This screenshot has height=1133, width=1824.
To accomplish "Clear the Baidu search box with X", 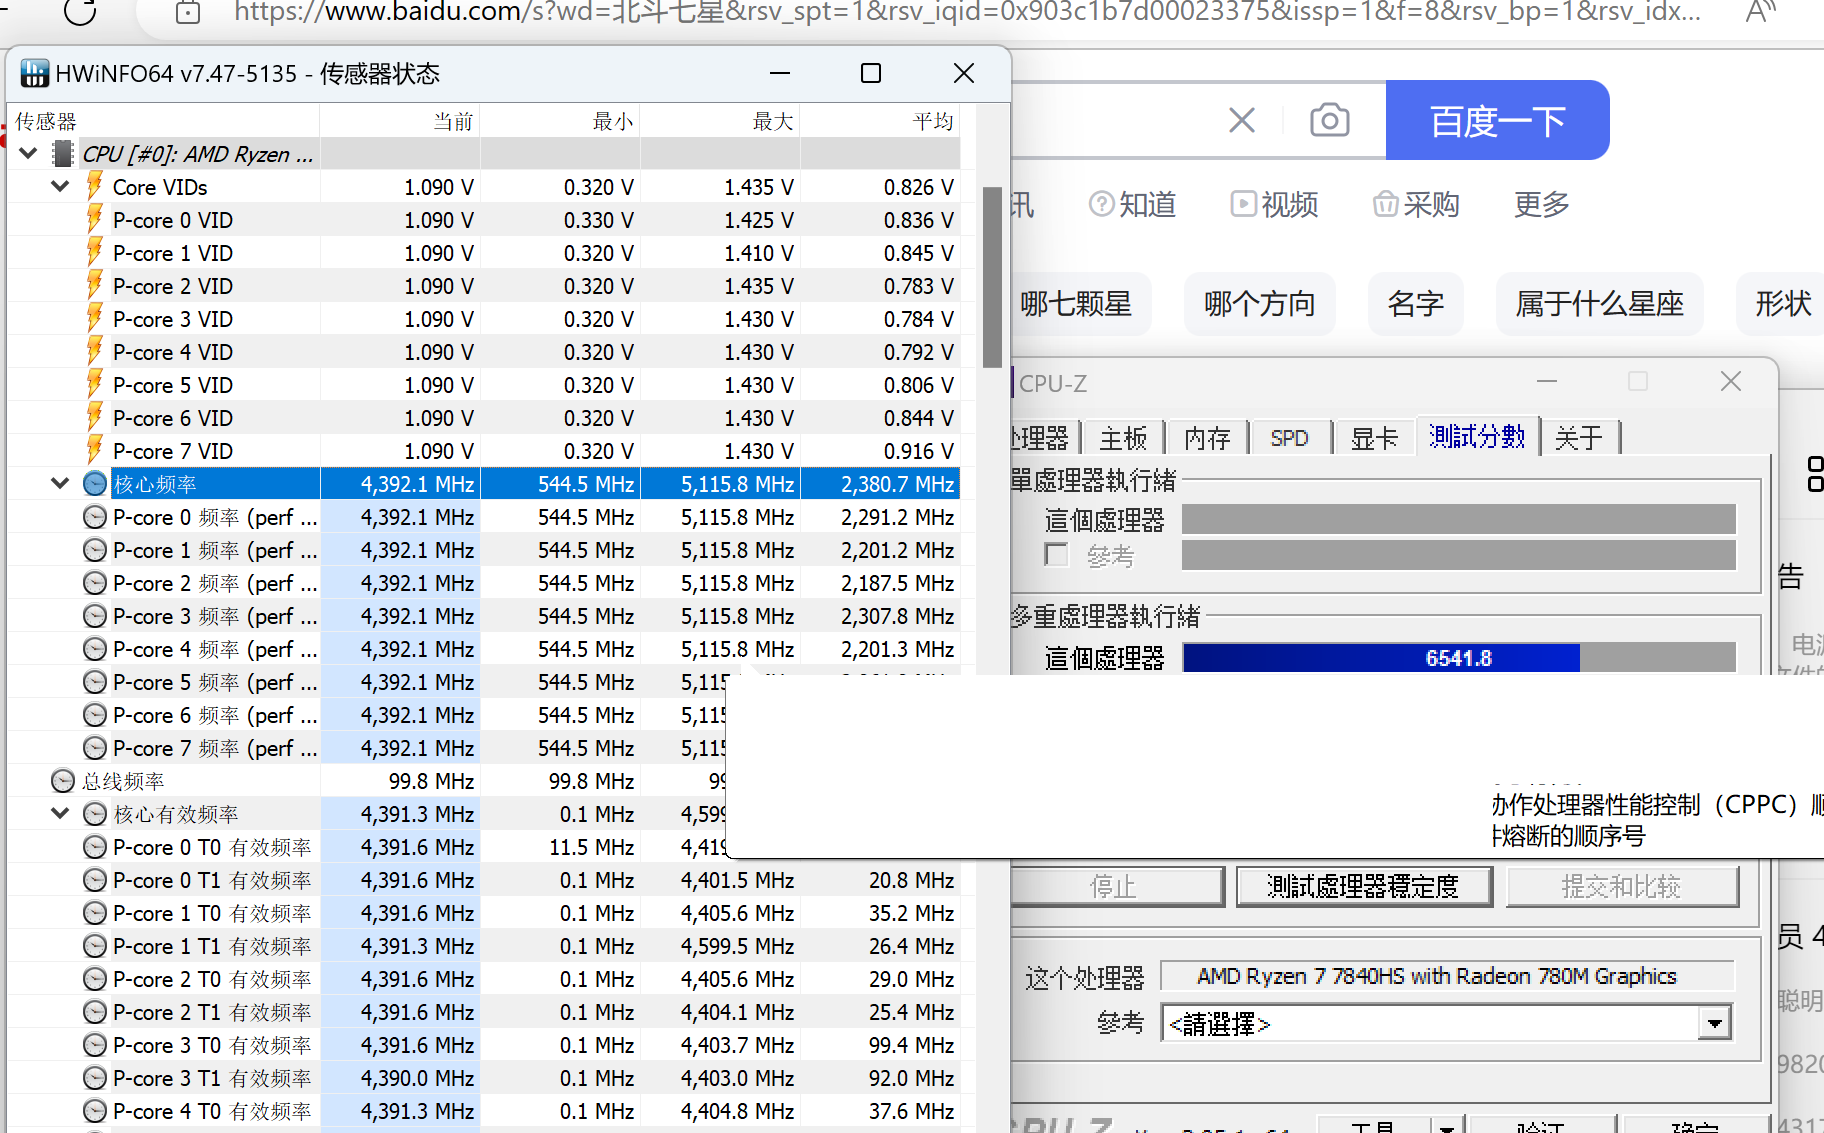I will pos(1242,121).
